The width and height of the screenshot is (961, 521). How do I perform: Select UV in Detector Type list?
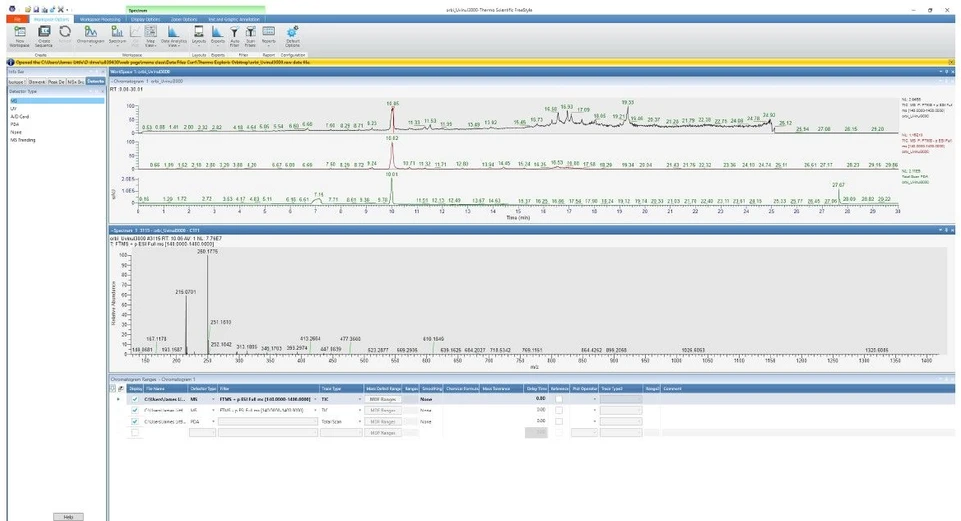(13, 109)
